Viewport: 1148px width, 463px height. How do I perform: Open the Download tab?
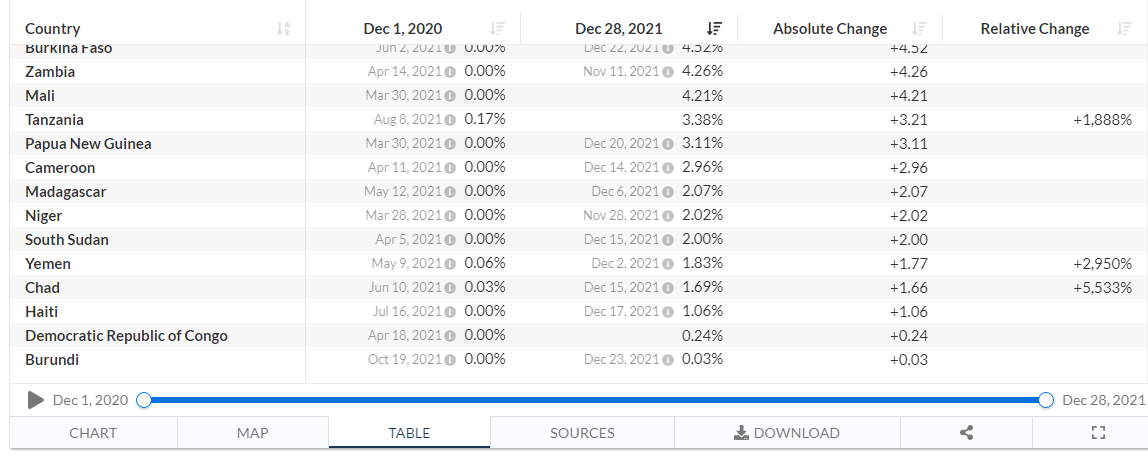[x=787, y=433]
